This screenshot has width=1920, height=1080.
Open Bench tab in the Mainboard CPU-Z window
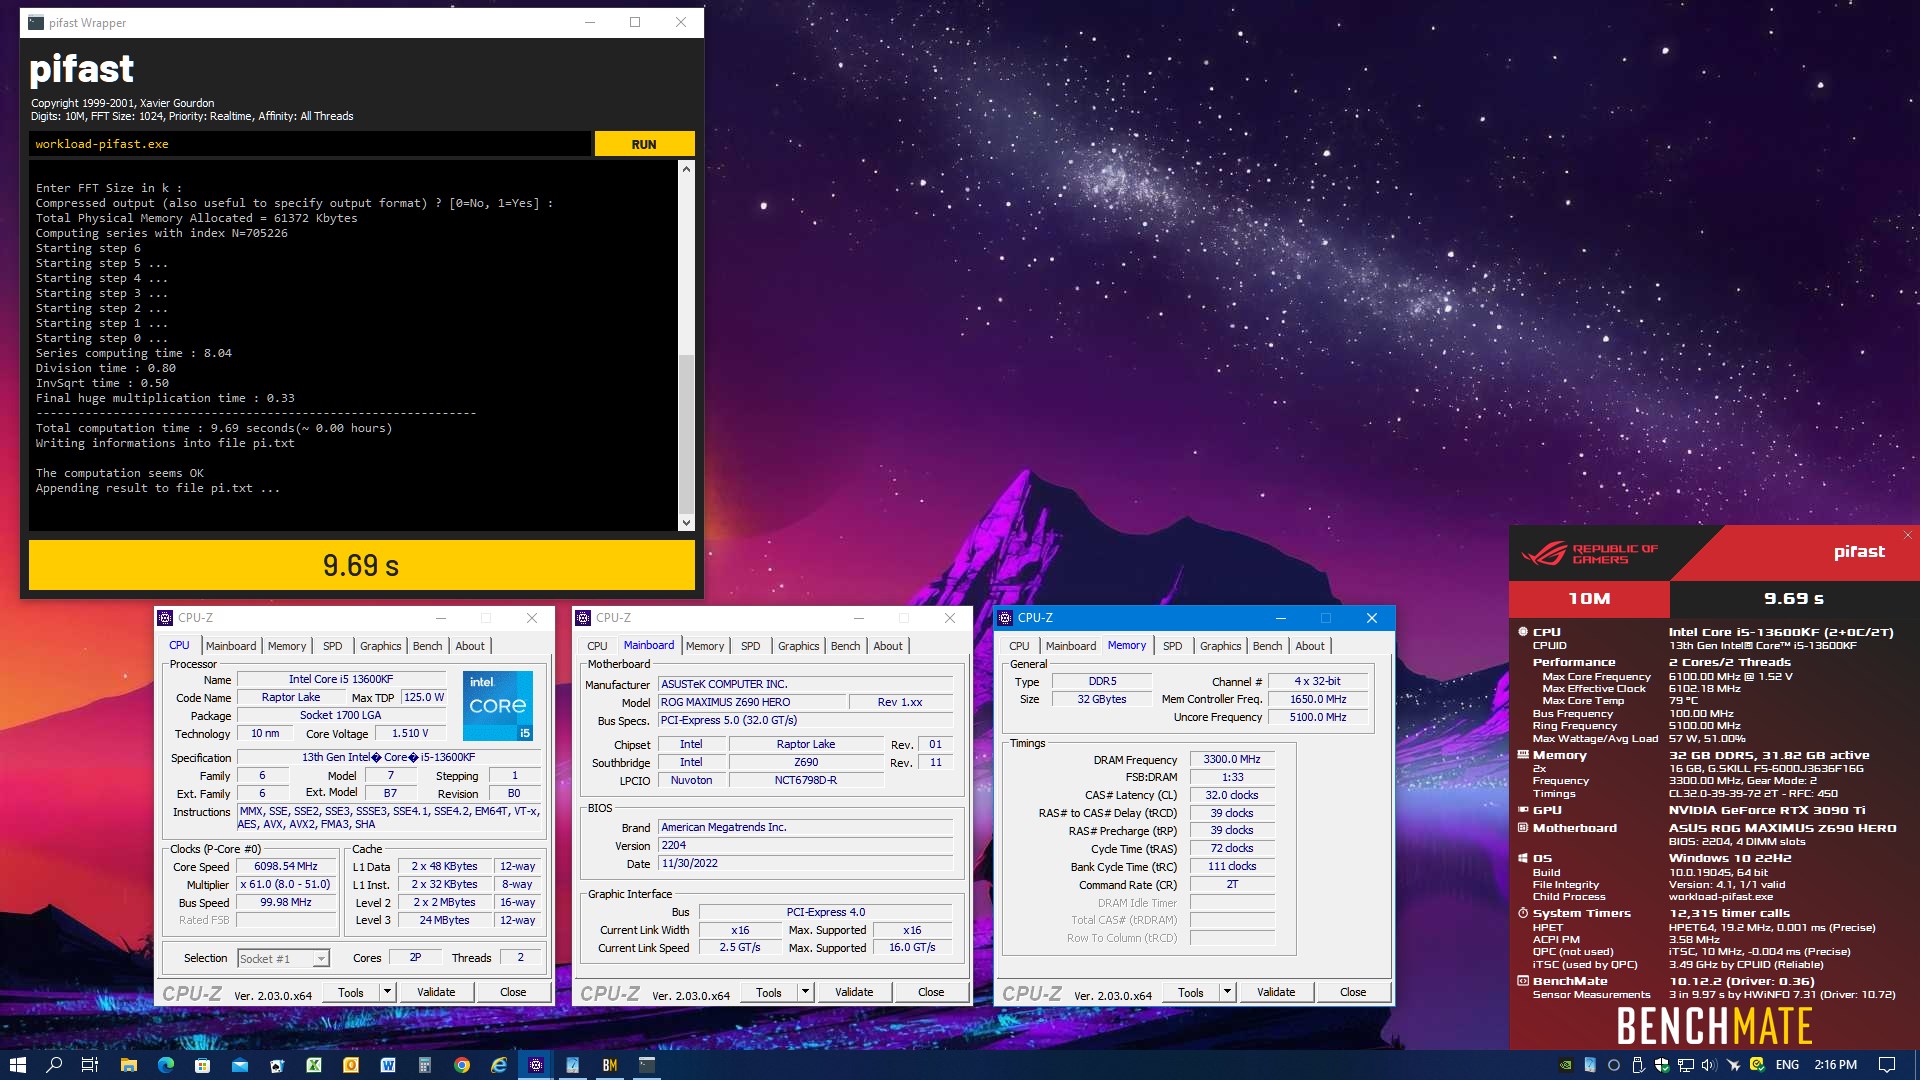(846, 646)
